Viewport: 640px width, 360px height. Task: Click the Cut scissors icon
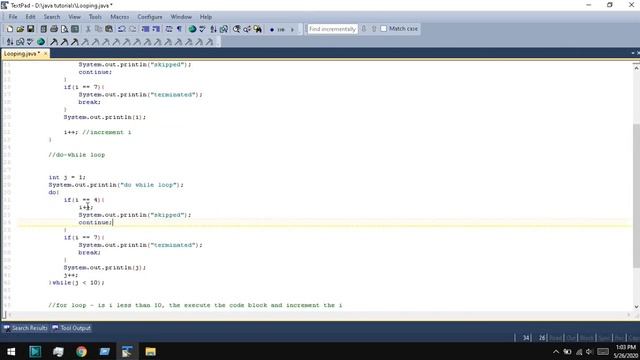click(x=88, y=29)
